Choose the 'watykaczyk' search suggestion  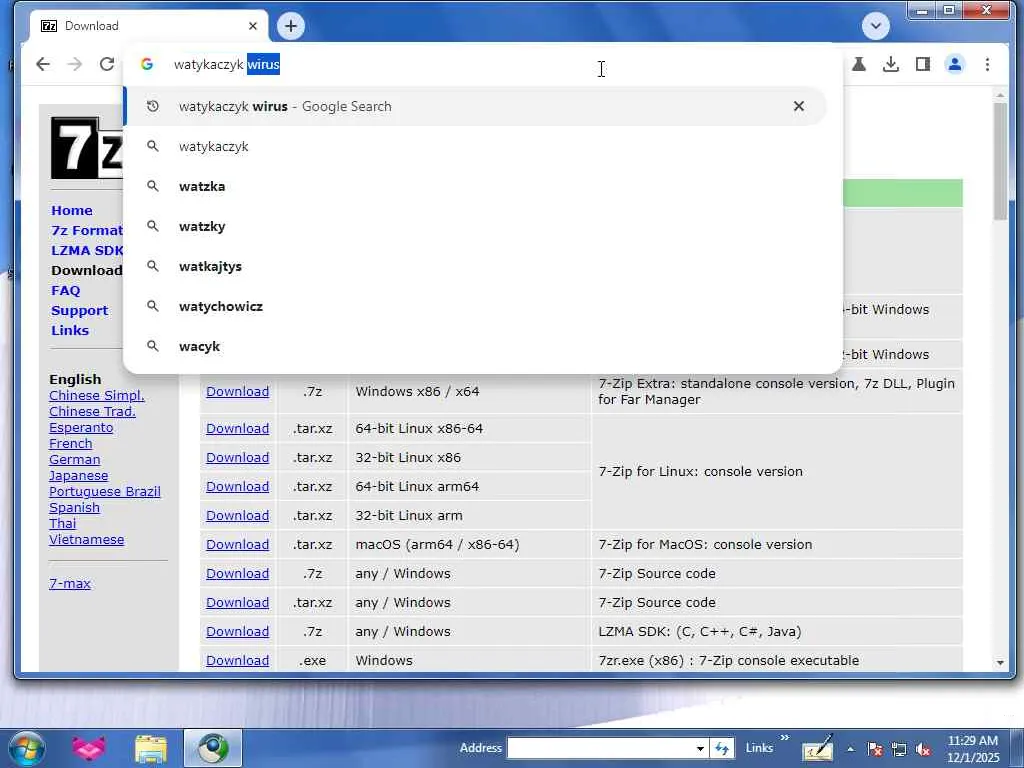coord(475,146)
